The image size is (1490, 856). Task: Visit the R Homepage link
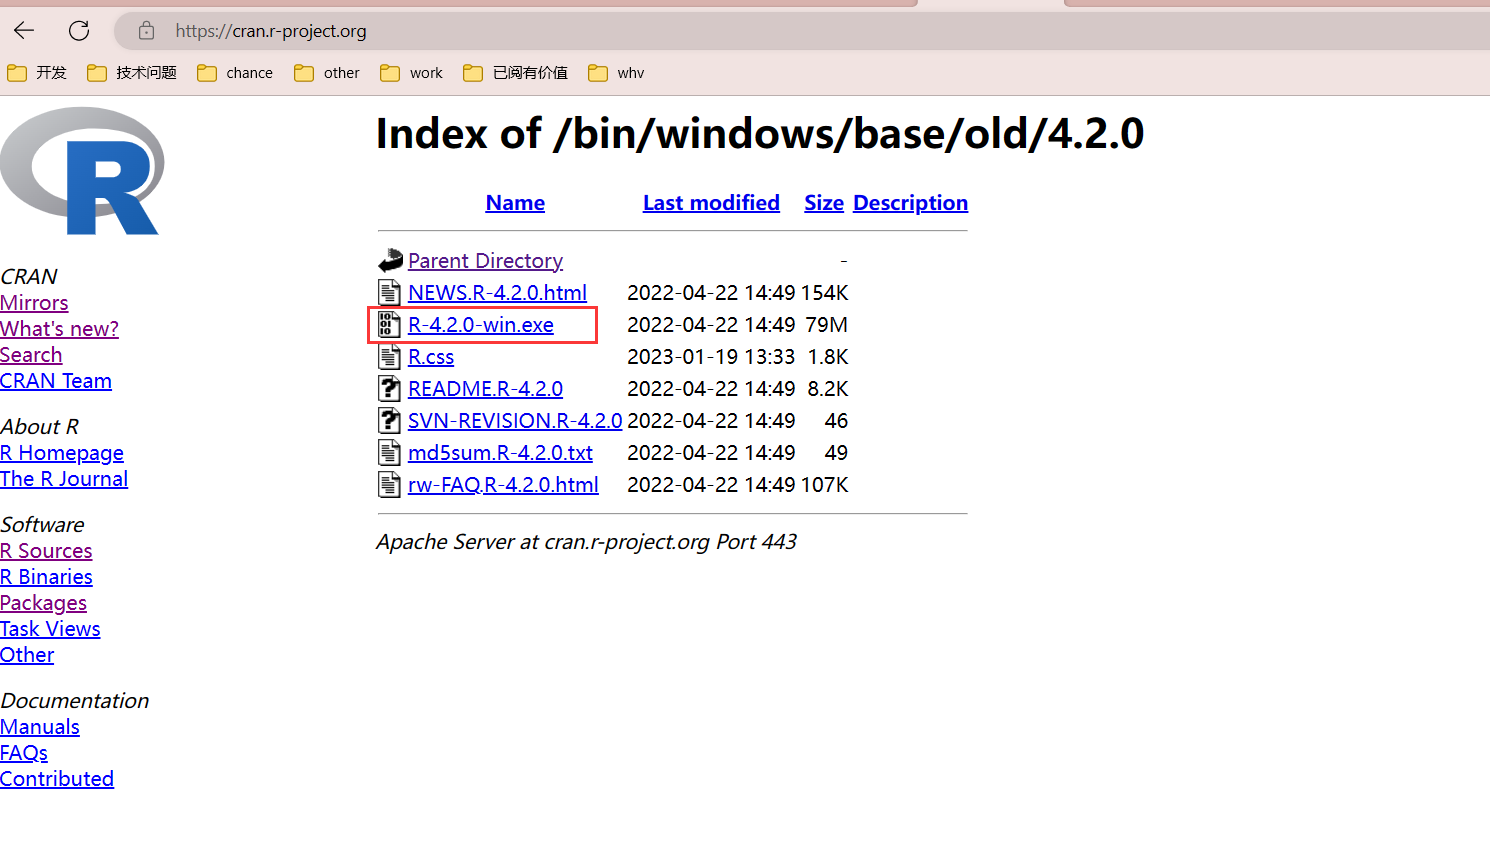pos(62,453)
